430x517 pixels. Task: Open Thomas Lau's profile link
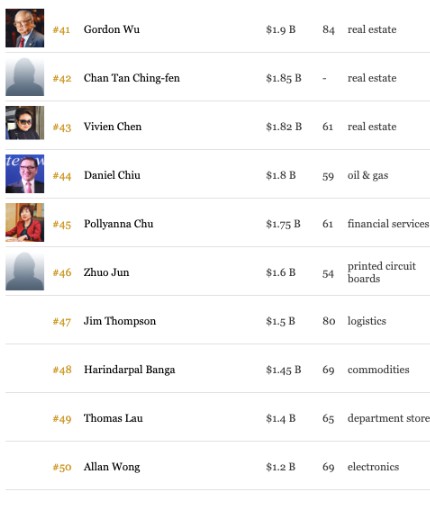[x=113, y=418]
